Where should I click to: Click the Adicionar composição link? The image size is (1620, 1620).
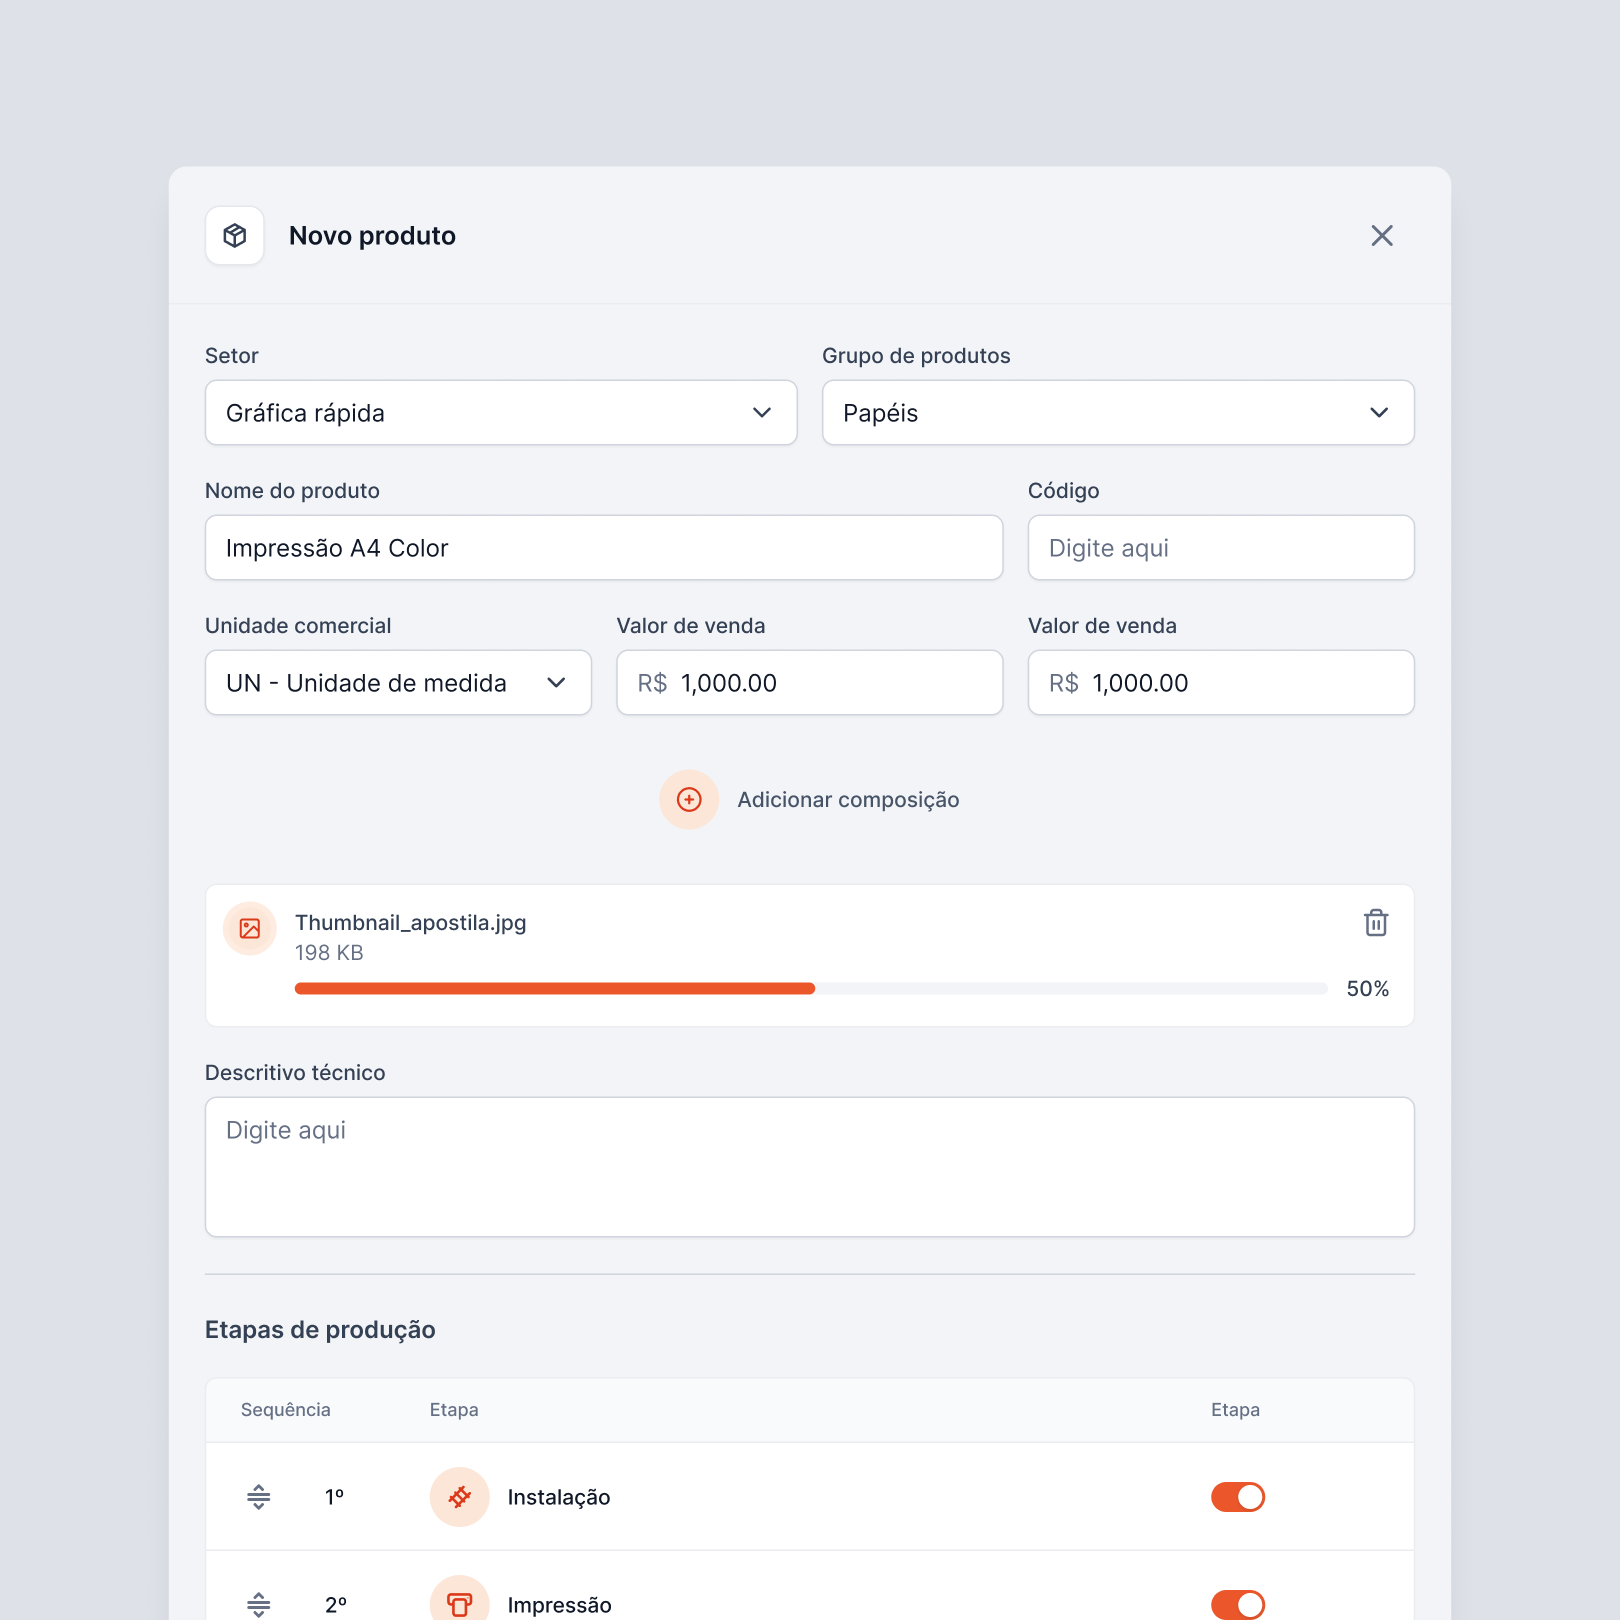[848, 800]
